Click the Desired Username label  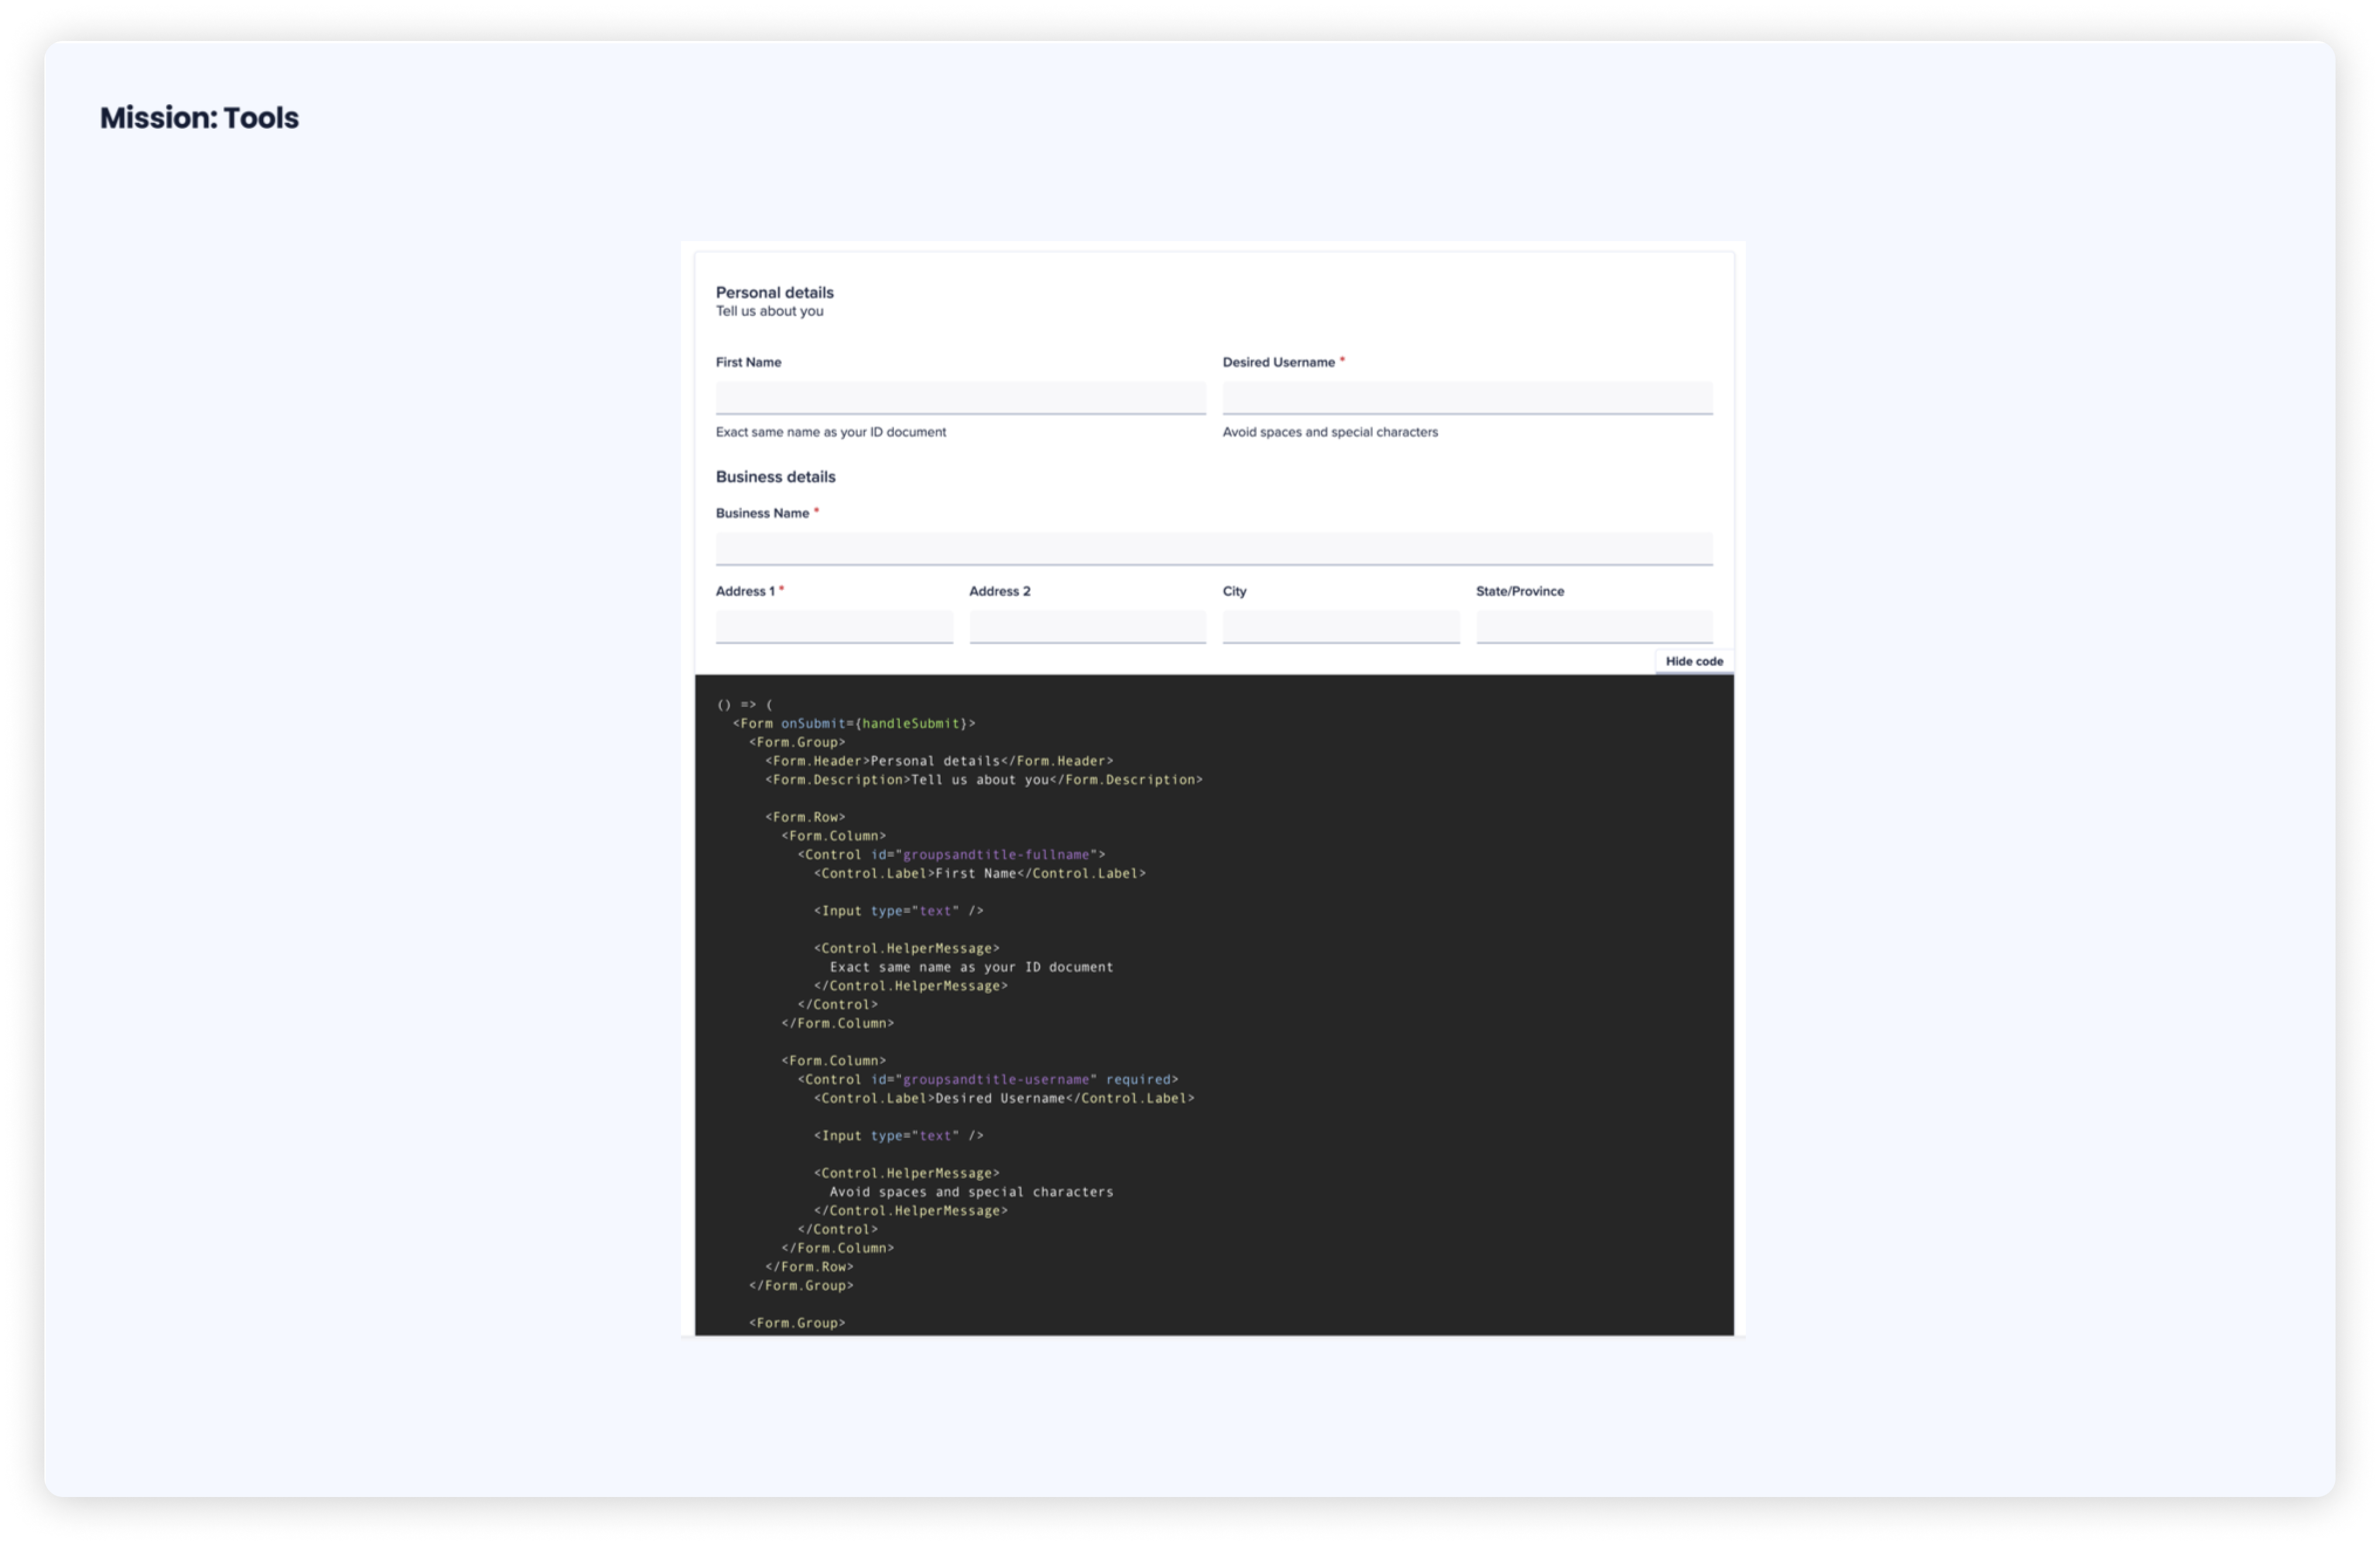pyautogui.click(x=1278, y=362)
